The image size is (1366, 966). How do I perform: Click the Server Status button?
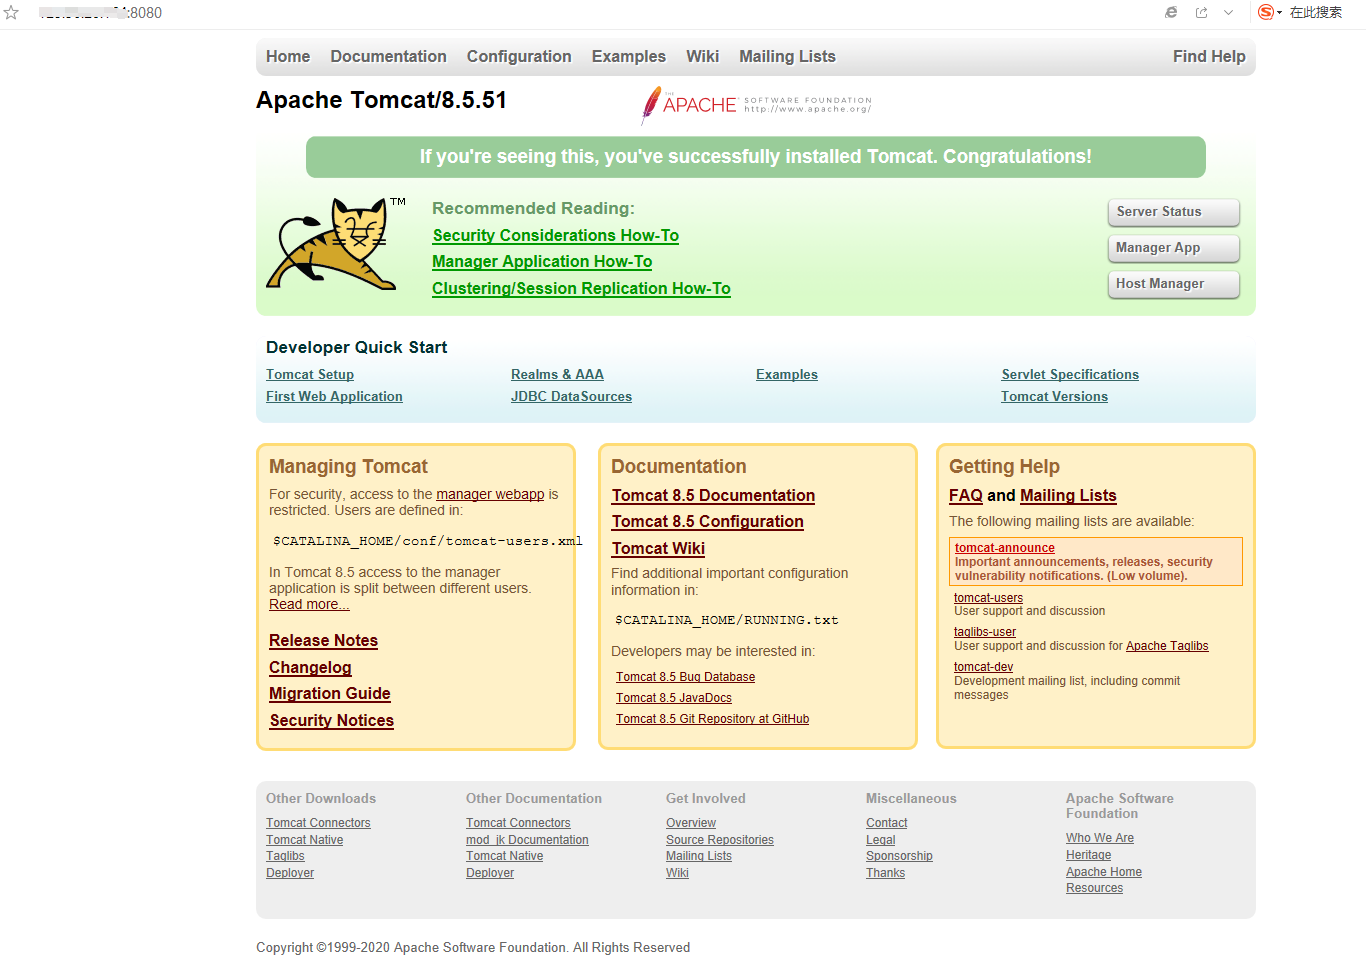point(1173,212)
